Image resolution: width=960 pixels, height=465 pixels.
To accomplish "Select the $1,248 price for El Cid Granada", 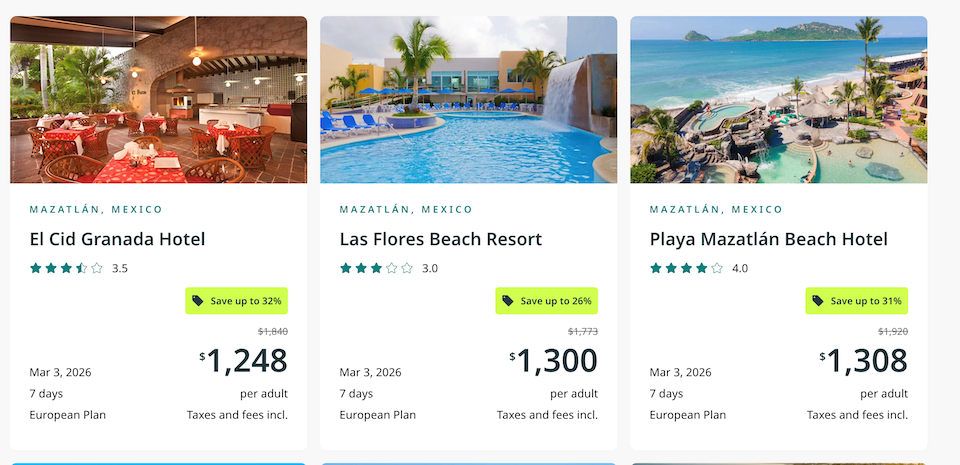I will pyautogui.click(x=244, y=360).
